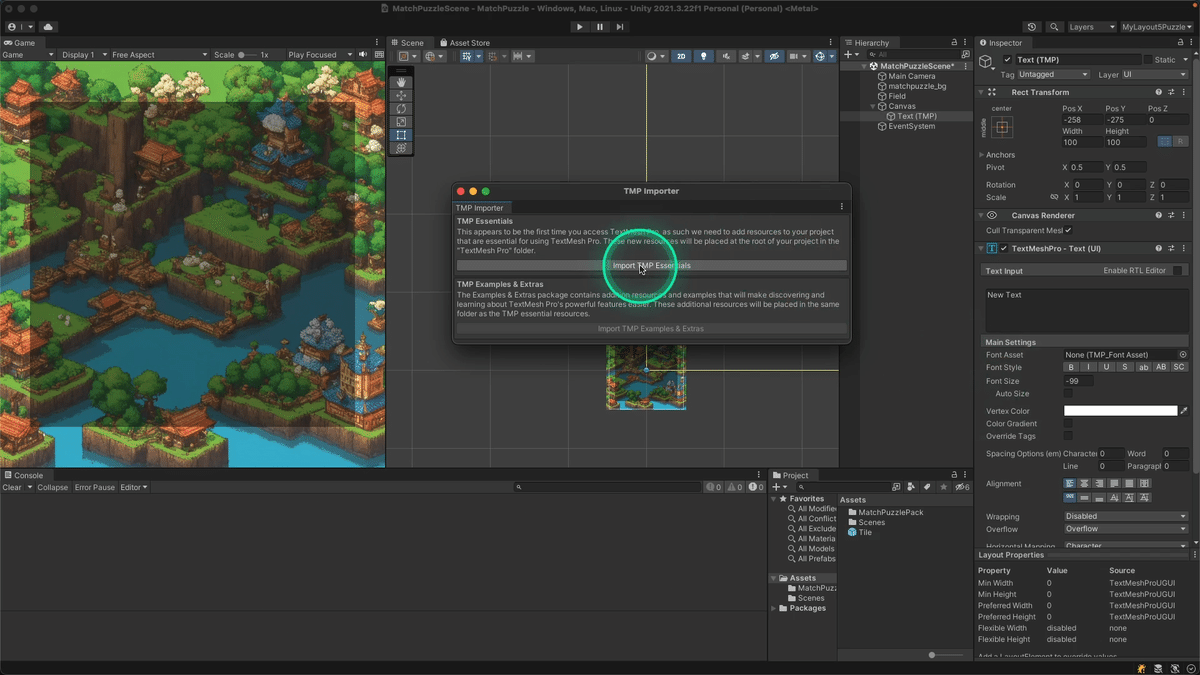Screen dimensions: 1200x675
Task: Enable Override Tags checkbox
Action: [x=1068, y=437]
